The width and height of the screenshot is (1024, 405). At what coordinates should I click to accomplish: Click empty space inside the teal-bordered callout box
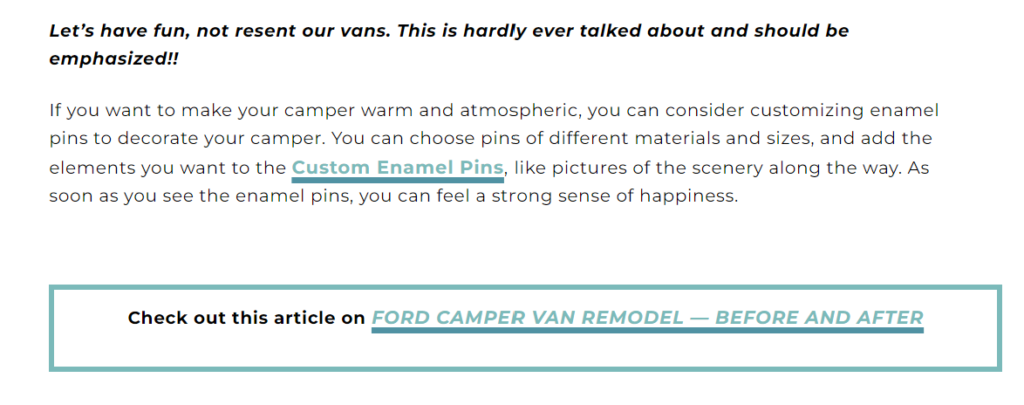tap(524, 352)
